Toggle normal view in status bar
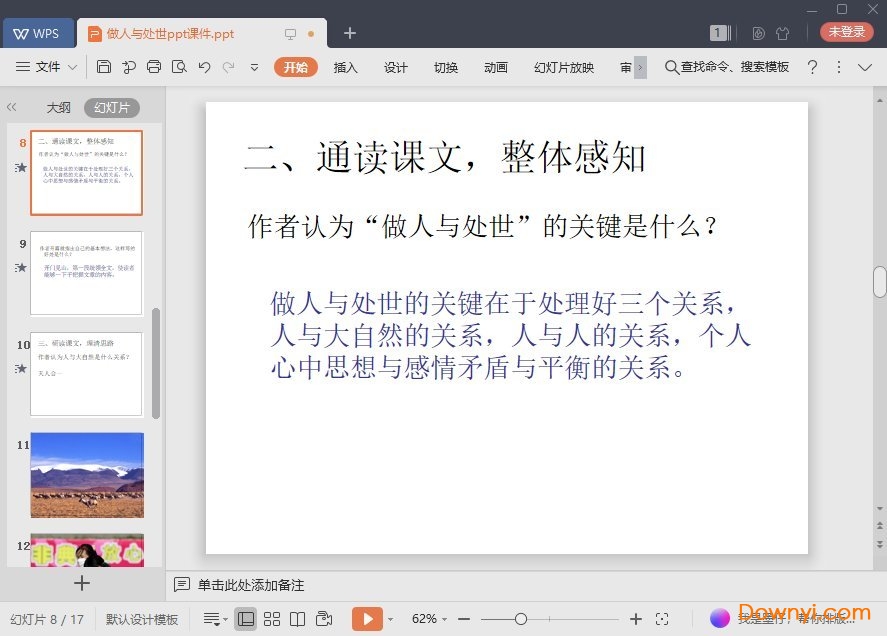The width and height of the screenshot is (887, 636). click(x=246, y=619)
